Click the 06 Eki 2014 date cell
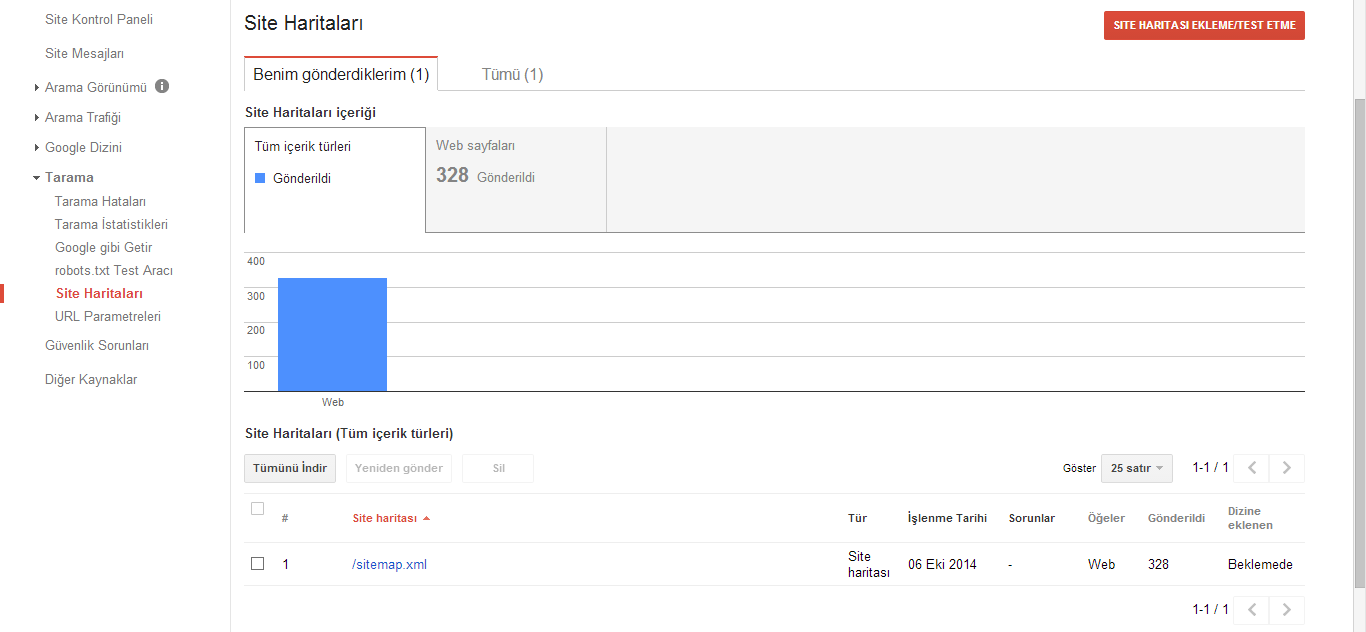The width and height of the screenshot is (1366, 632). pos(942,564)
